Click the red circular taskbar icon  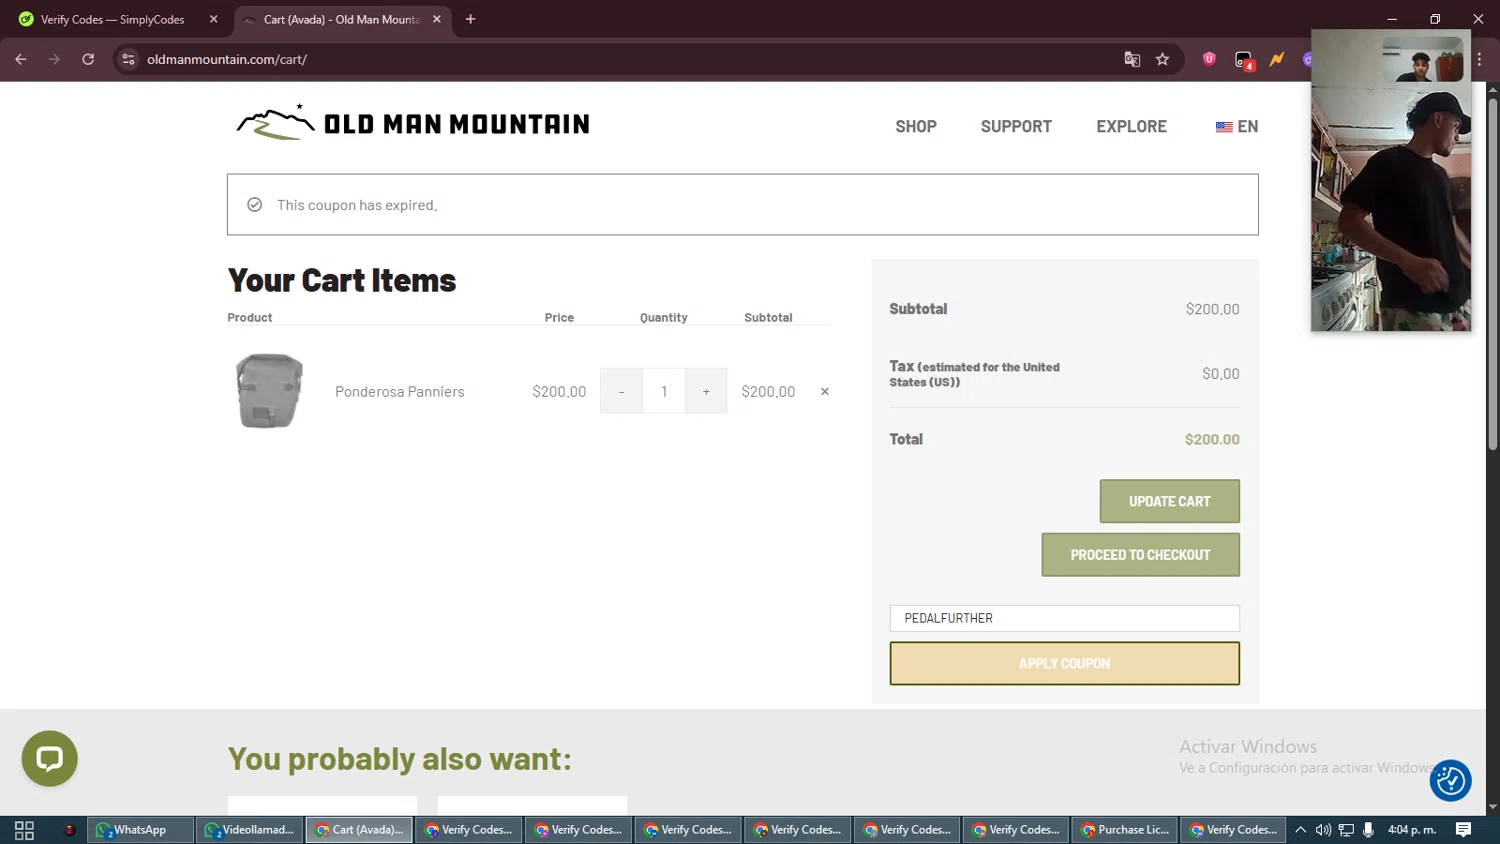coord(69,830)
